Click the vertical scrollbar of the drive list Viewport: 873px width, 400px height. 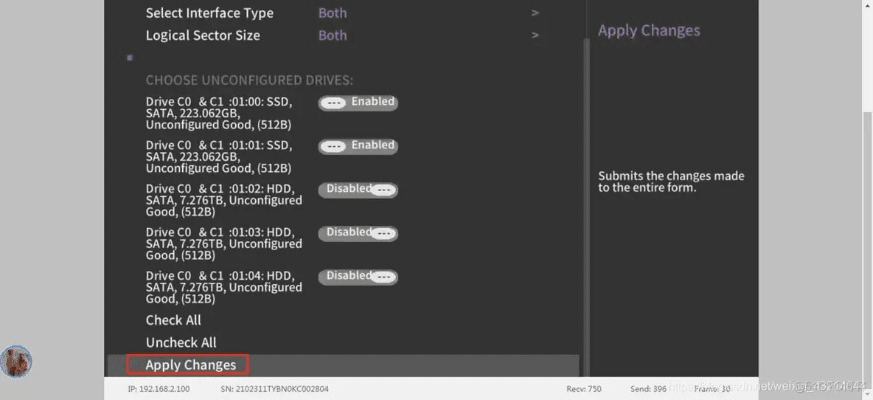[585, 200]
